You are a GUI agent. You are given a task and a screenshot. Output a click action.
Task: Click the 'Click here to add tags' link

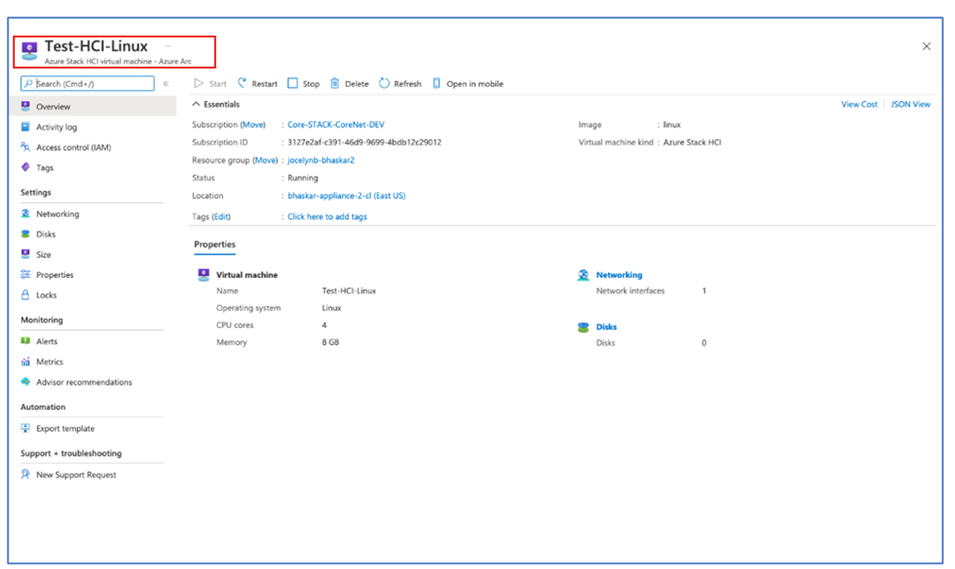coord(327,216)
